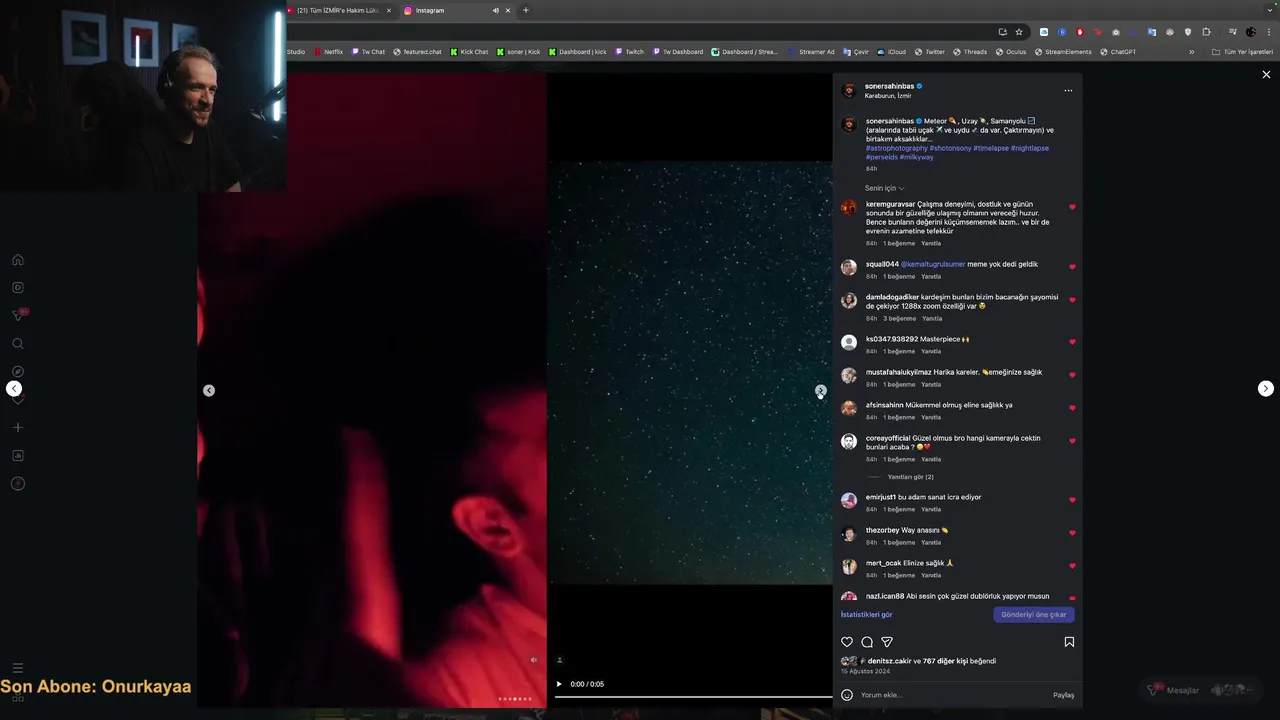Image resolution: width=1280 pixels, height=720 pixels.
Task: Click 'Gönderiyi öne çıkar' button
Action: (x=1034, y=615)
